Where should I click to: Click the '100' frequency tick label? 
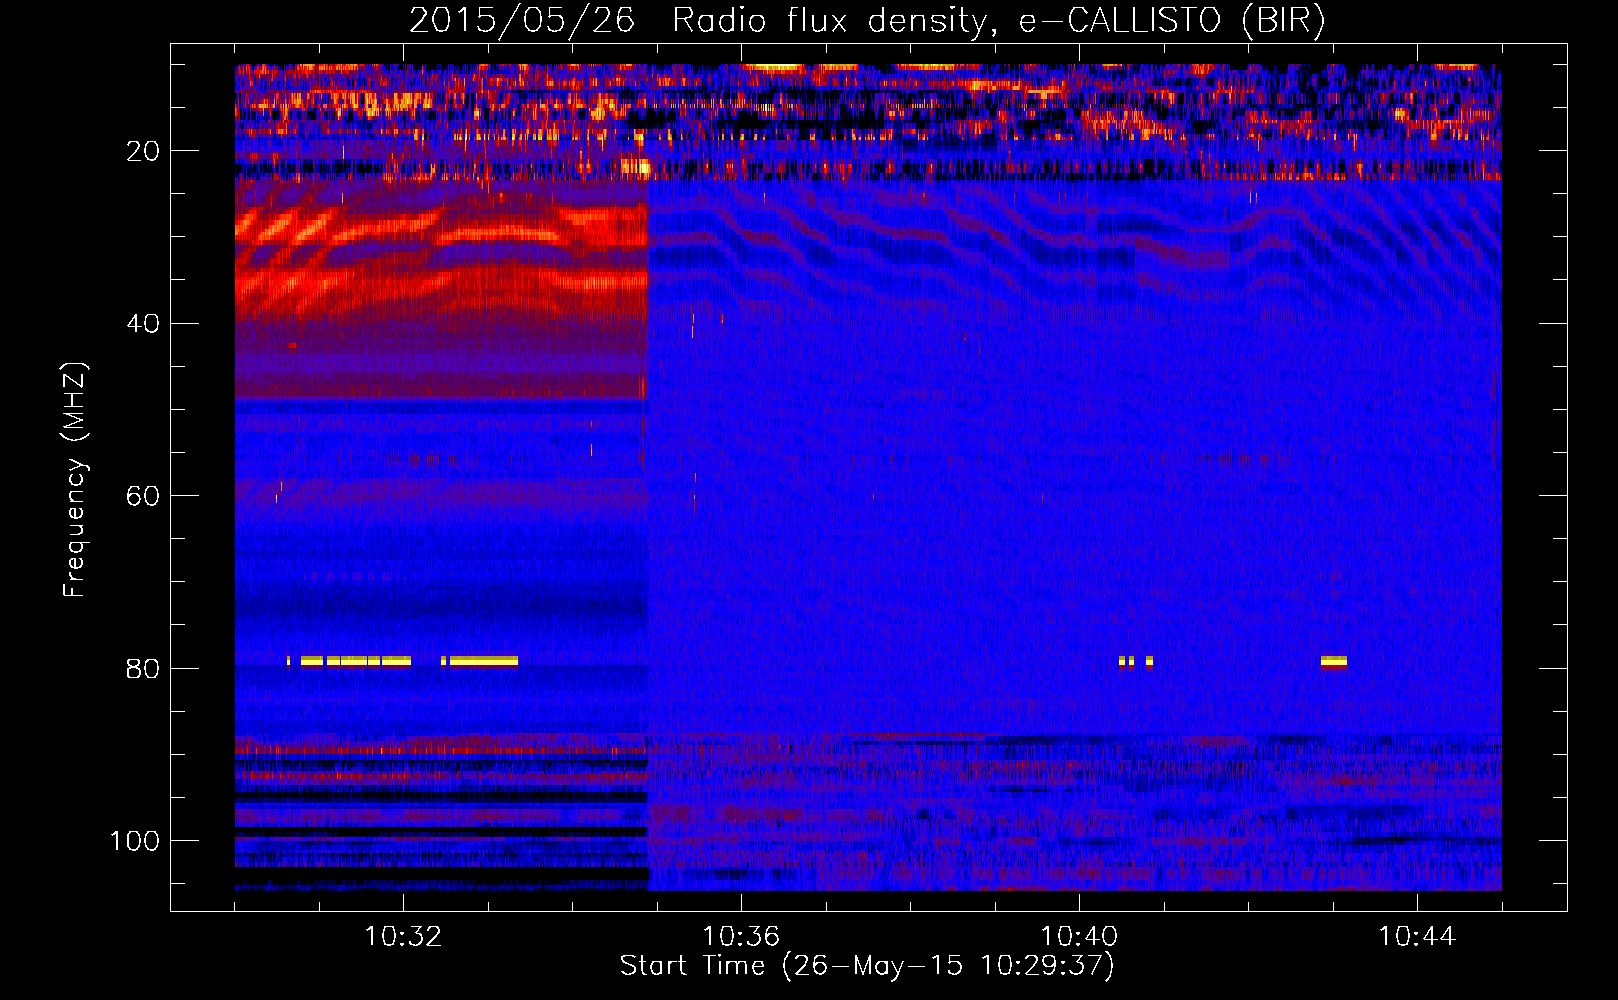coord(135,841)
